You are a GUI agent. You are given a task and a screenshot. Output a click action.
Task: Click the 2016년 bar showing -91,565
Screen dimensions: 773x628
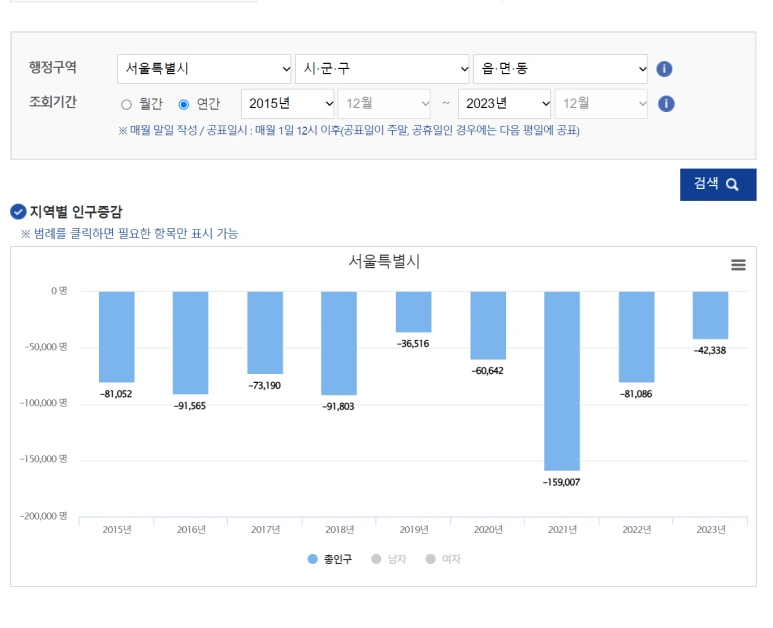pyautogui.click(x=191, y=343)
